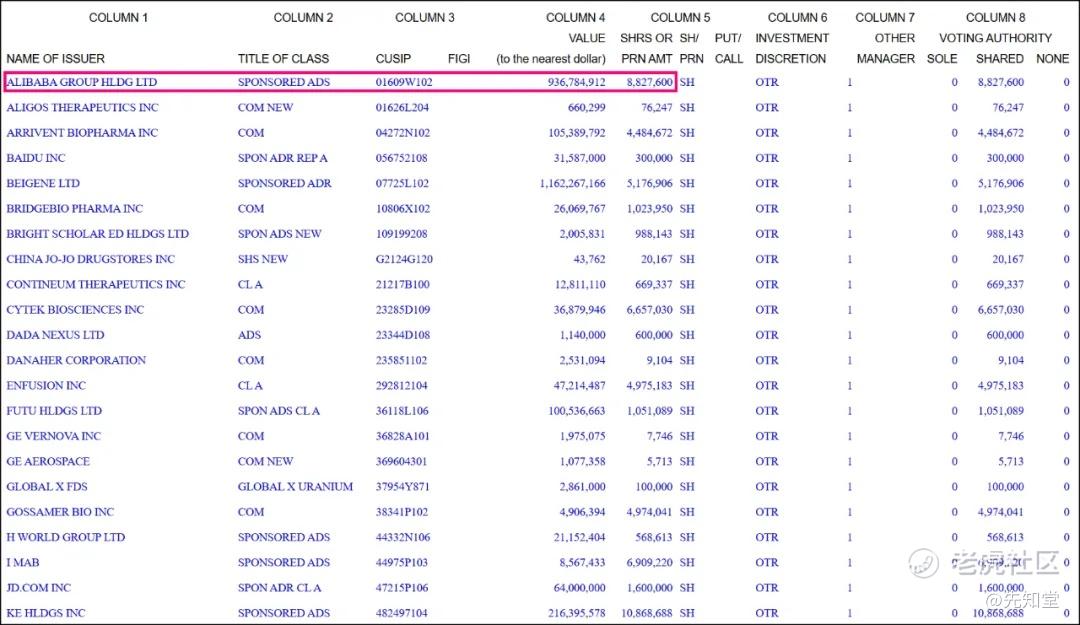Select Beigene value 1,162,267,166
The image size is (1080, 625).
click(x=572, y=183)
